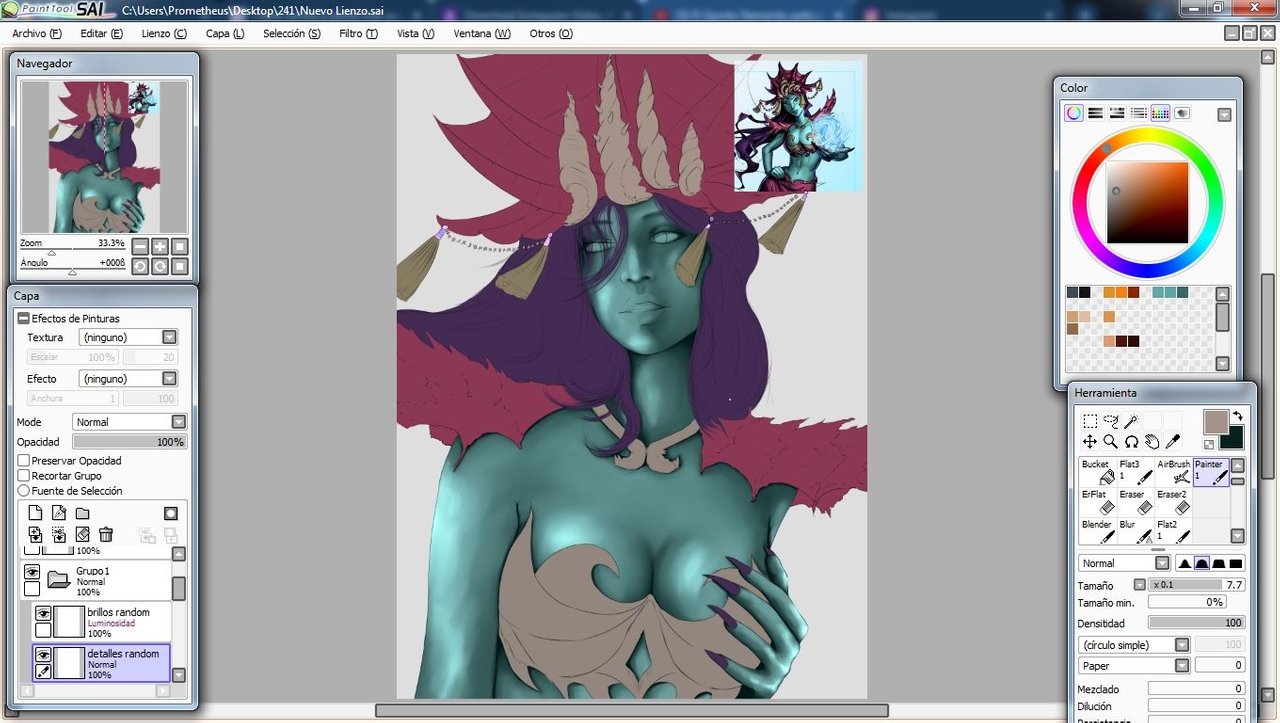This screenshot has width=1280, height=723.
Task: Enable Preservar Opacidad checkbox
Action: pos(24,461)
